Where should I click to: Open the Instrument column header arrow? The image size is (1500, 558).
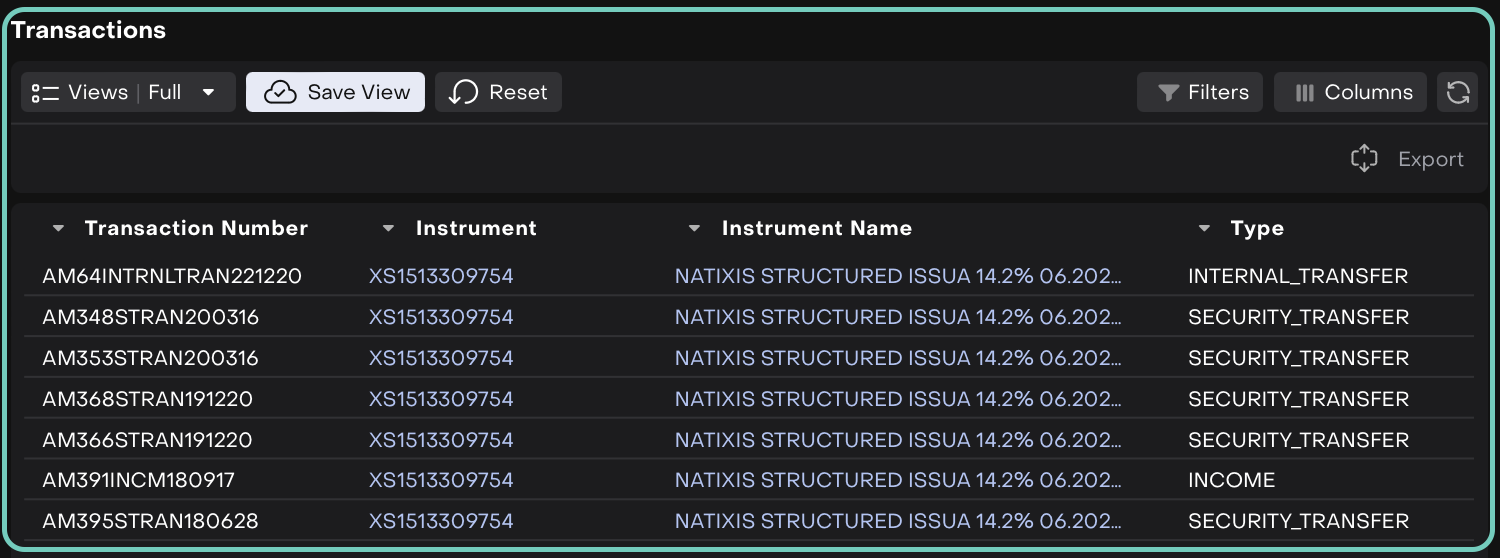pyautogui.click(x=389, y=229)
